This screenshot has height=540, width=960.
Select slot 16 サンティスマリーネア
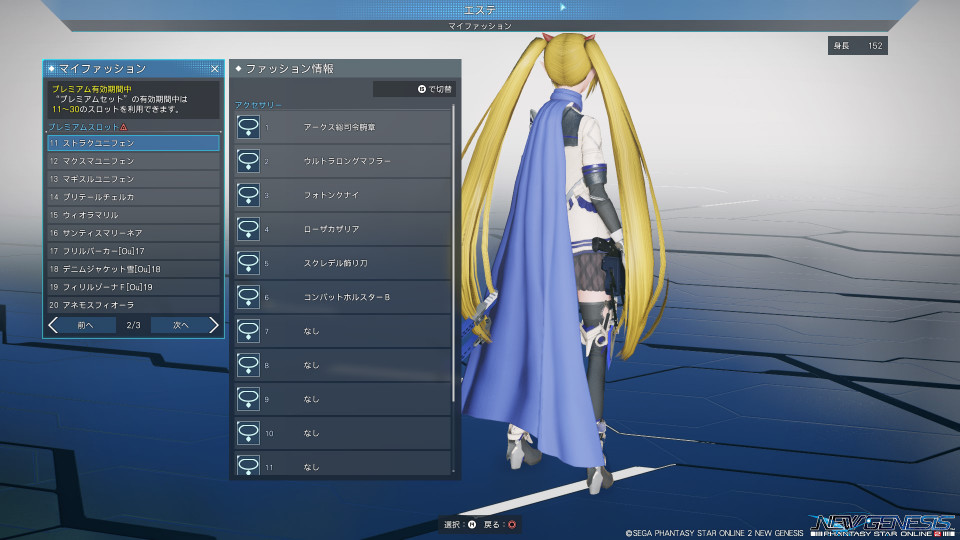(x=133, y=233)
